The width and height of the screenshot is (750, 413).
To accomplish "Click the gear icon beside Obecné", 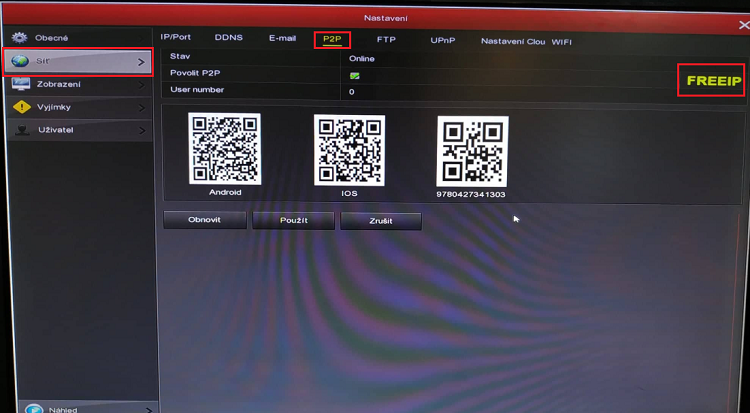I will coord(20,38).
